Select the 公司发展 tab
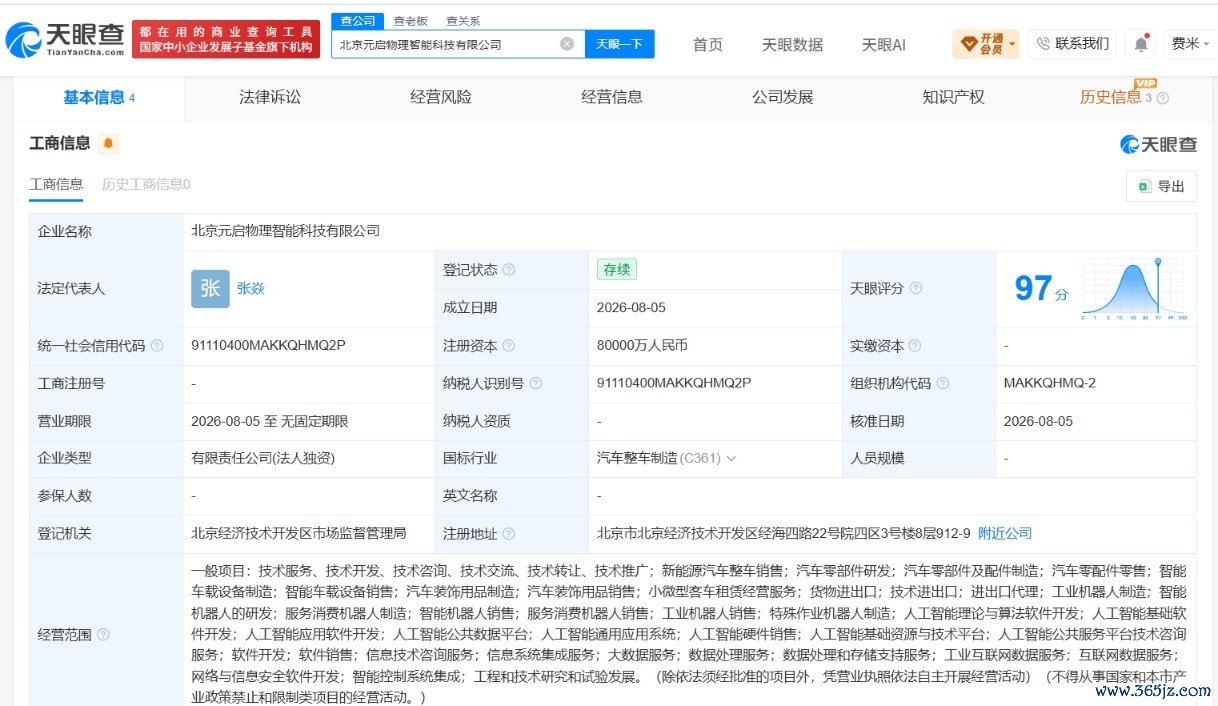Viewport: 1218px width, 706px height. tap(783, 97)
